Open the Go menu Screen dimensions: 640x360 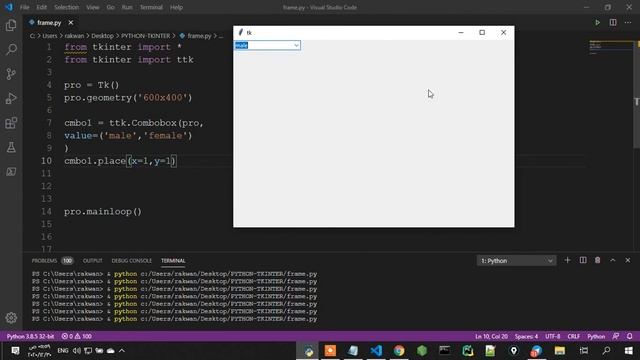[110, 7]
